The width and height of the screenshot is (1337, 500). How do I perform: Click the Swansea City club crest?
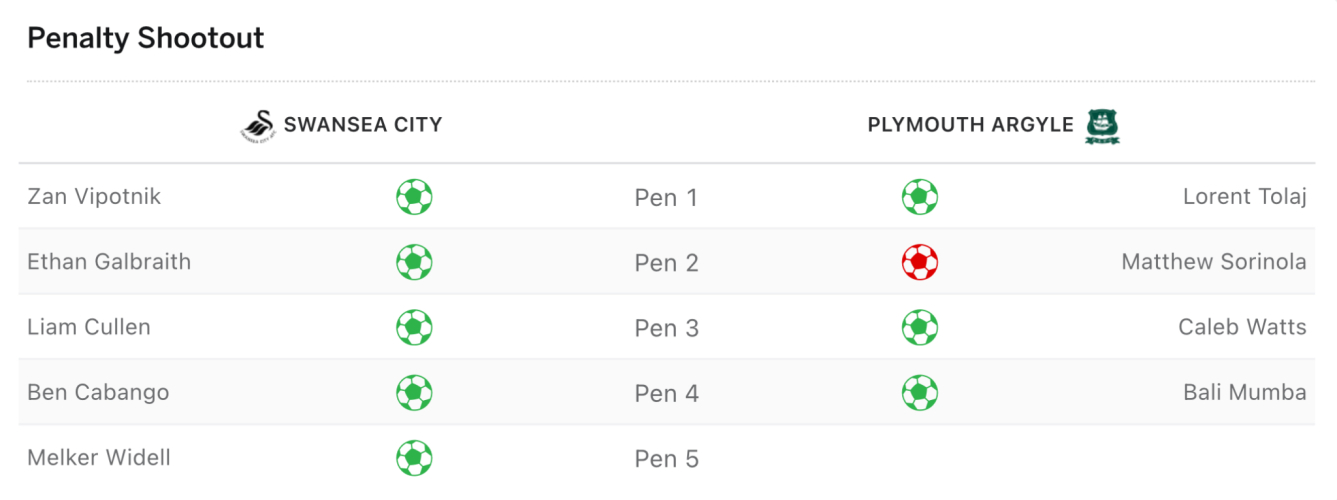[257, 126]
